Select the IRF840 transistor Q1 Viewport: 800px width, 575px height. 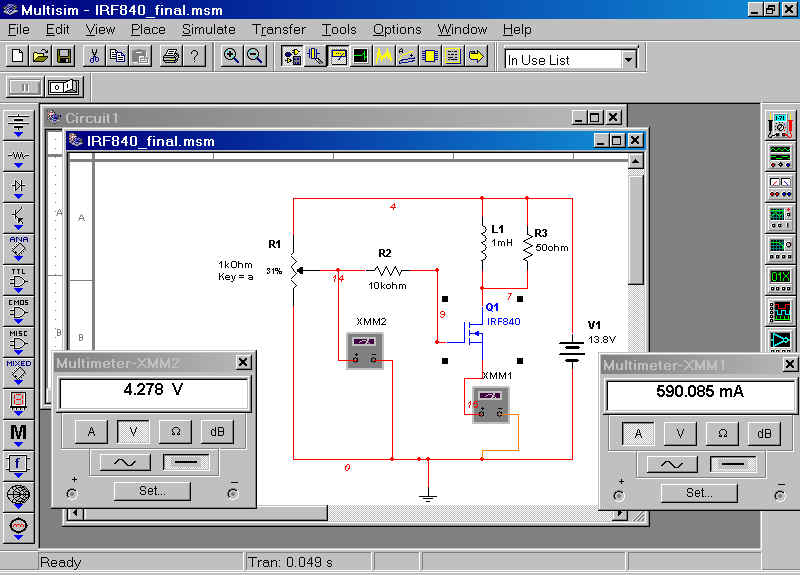pos(474,334)
